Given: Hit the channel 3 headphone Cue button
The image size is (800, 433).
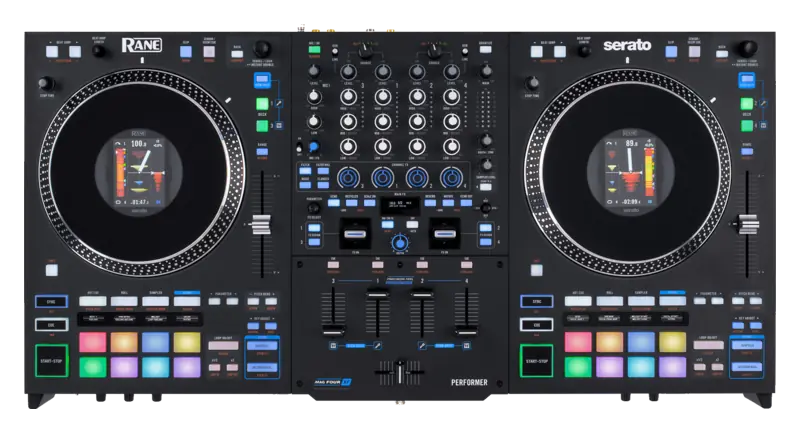Looking at the screenshot, I should pos(333,265).
